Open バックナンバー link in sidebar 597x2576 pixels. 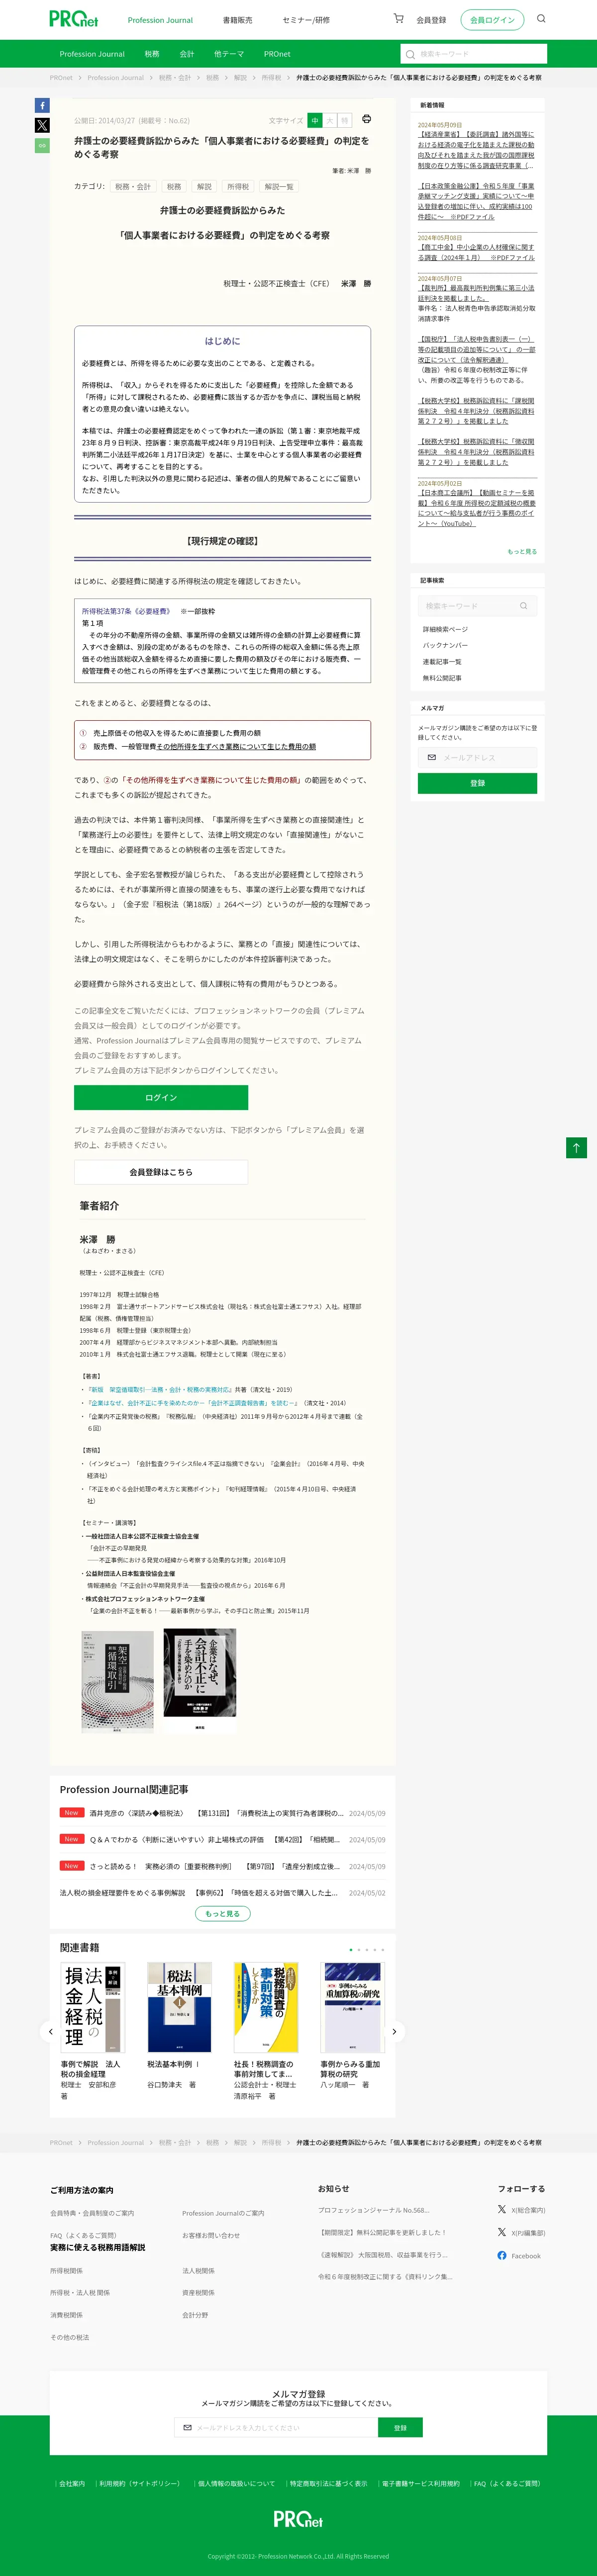click(445, 645)
